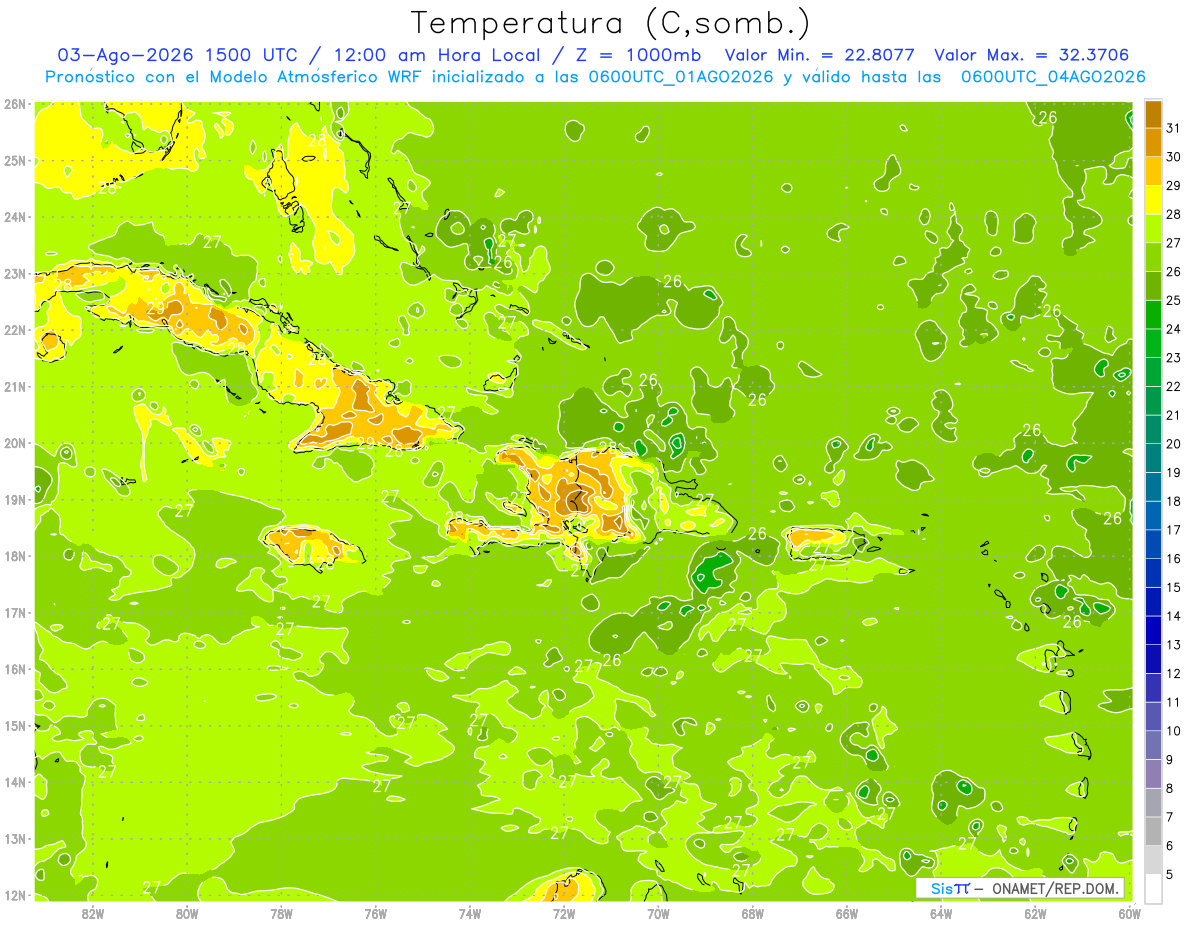Click the "0600UTC_04AGO2026" valid-until time text
This screenshot has height=927, width=1200.
pos(1053,77)
